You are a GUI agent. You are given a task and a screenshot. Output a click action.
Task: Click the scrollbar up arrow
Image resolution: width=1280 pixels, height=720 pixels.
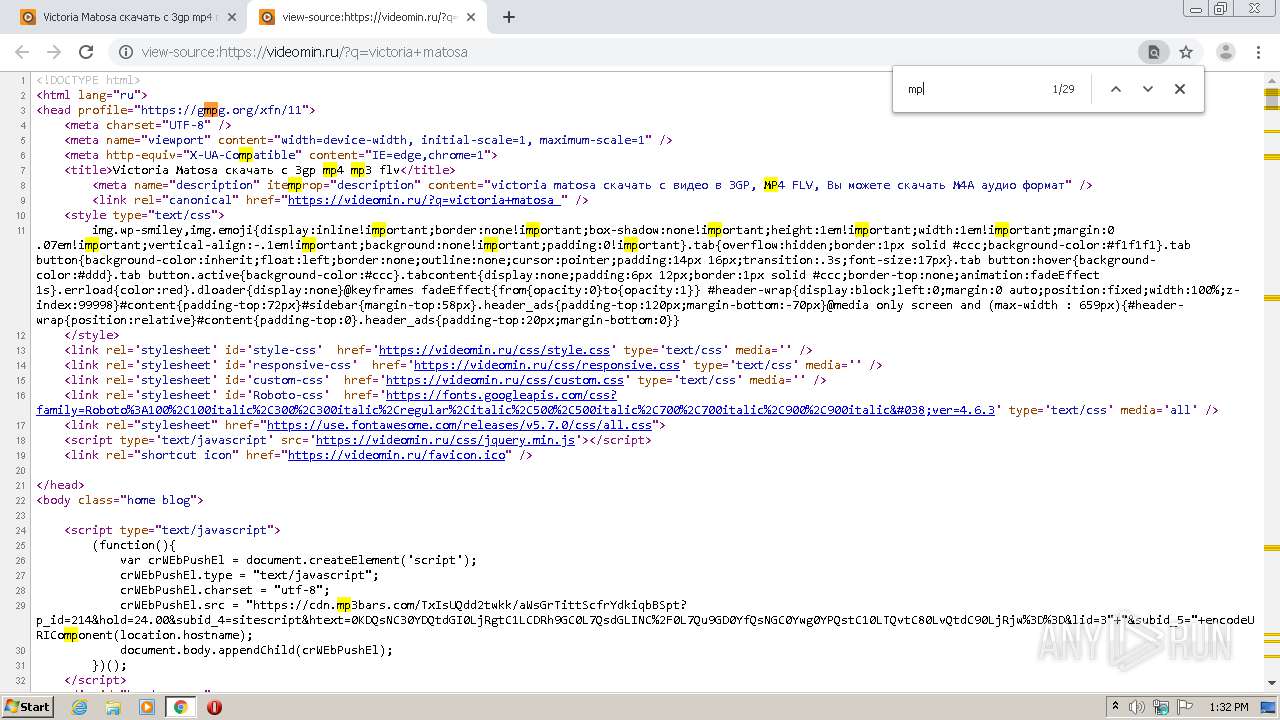tap(1272, 79)
